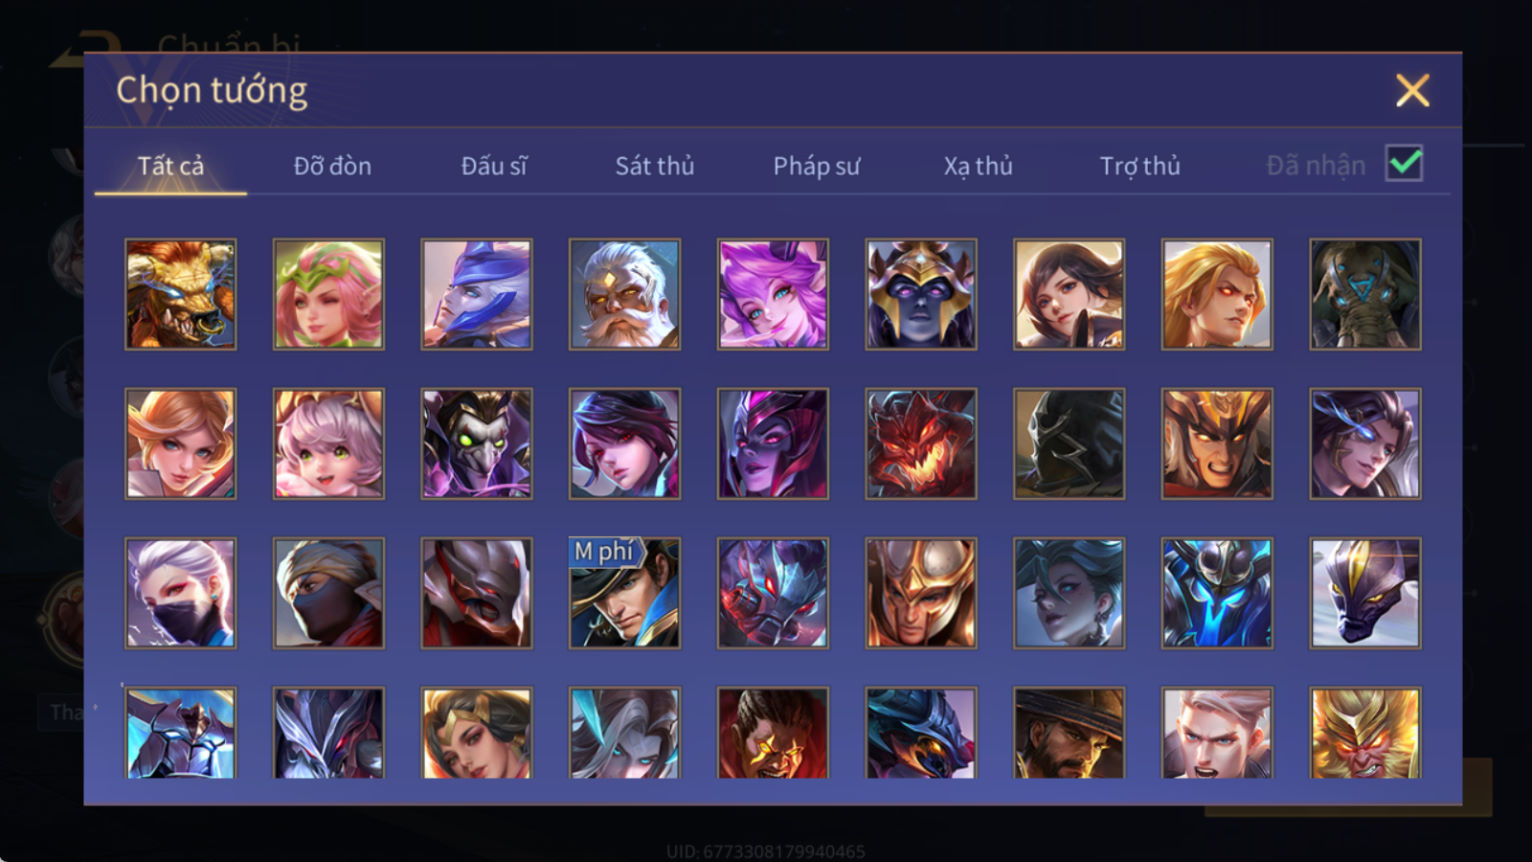Screen dimensions: 1532x862
Task: Pick the elephant-masked hero portrait
Action: pos(1365,294)
